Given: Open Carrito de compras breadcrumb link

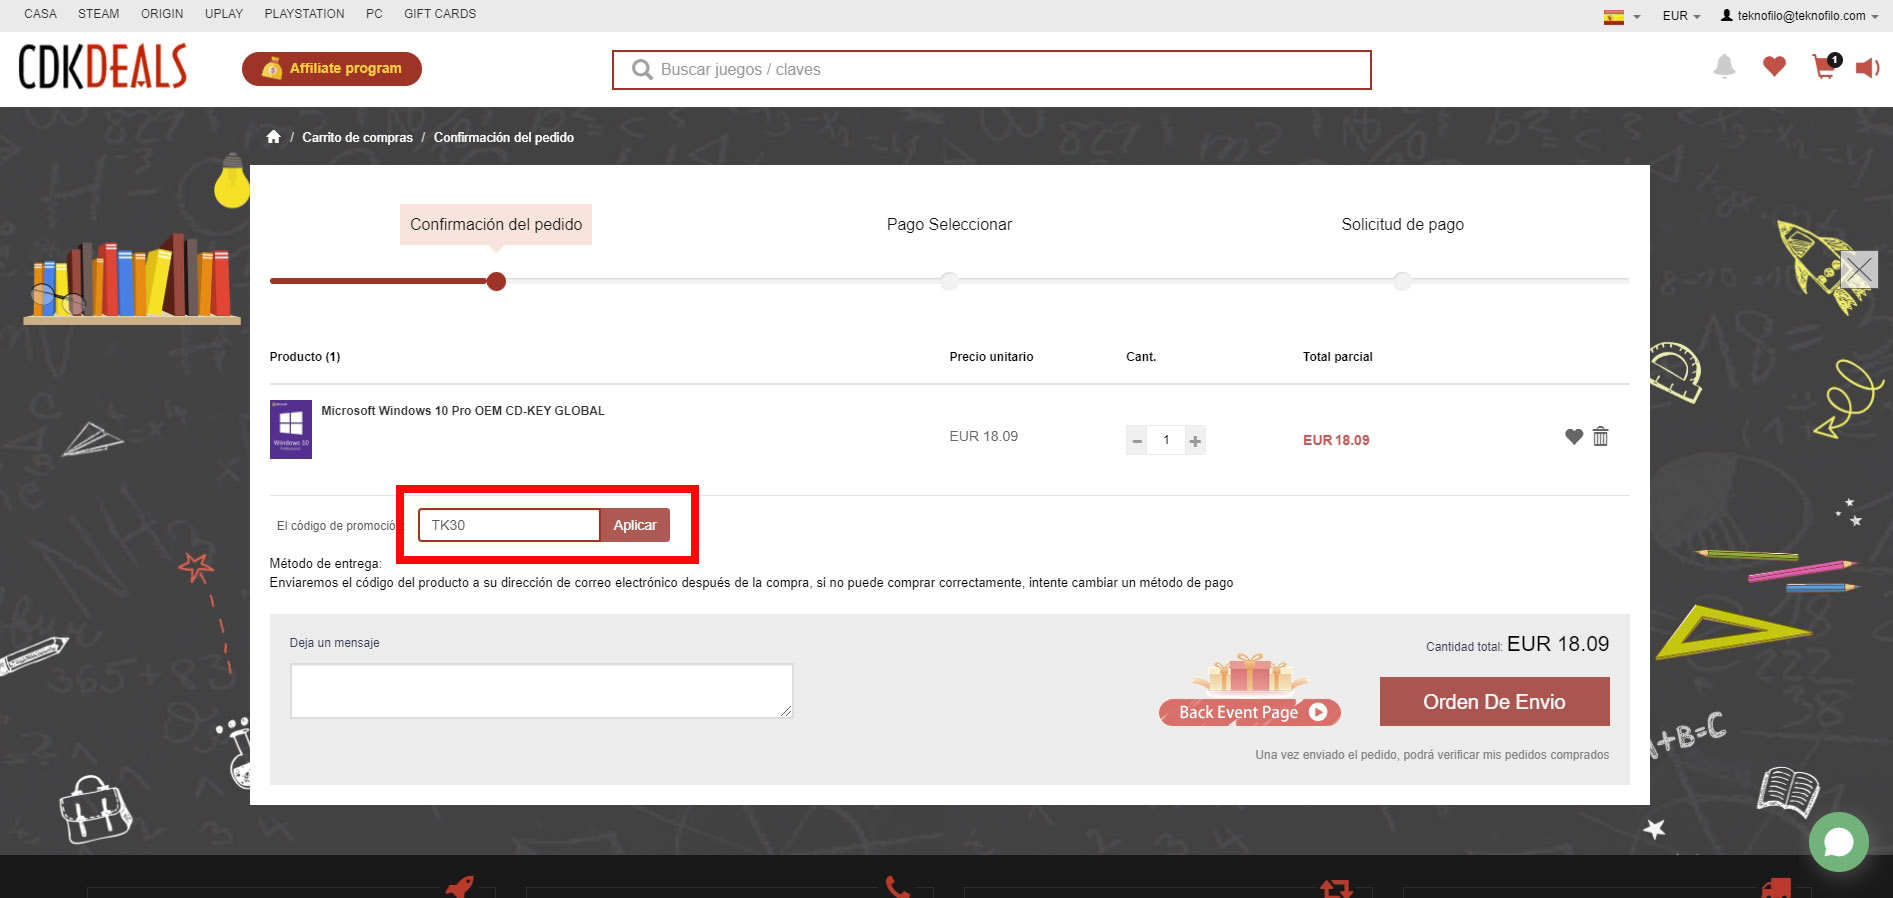Looking at the screenshot, I should point(357,137).
